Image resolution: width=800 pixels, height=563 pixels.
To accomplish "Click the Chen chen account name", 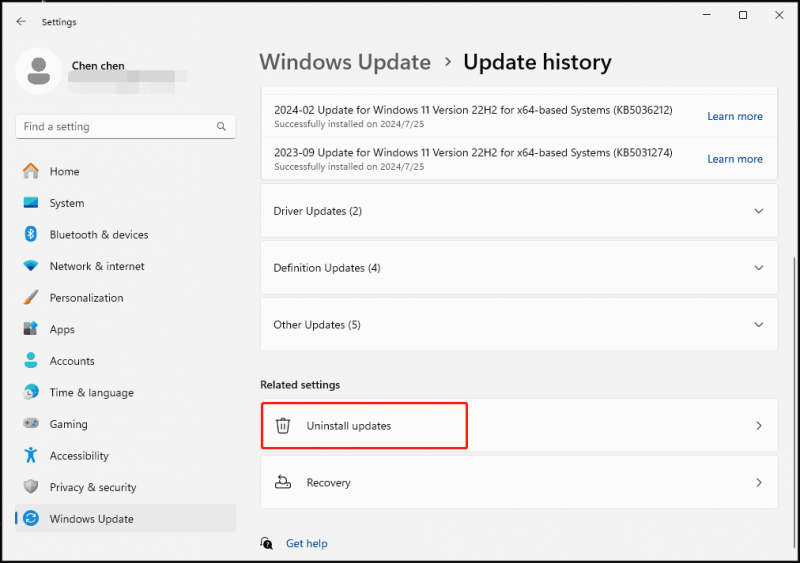I will pos(98,65).
